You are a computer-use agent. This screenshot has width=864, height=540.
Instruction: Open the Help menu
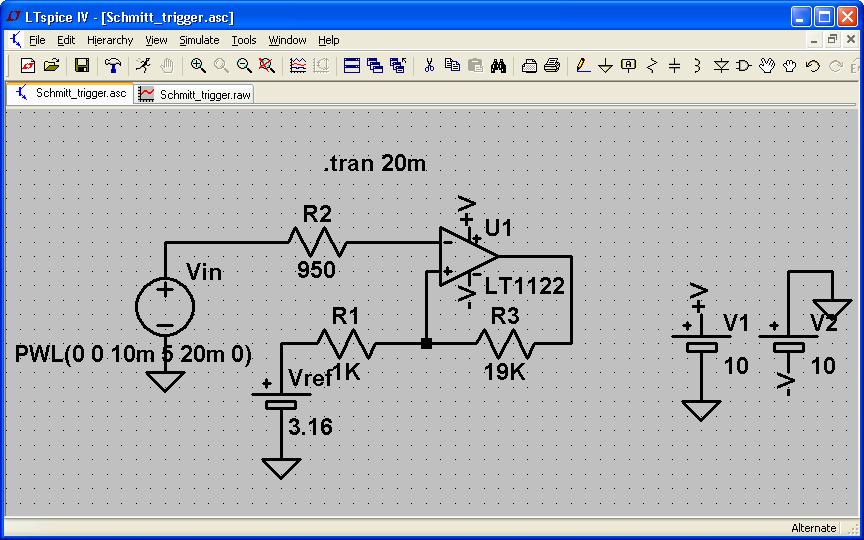coord(329,40)
